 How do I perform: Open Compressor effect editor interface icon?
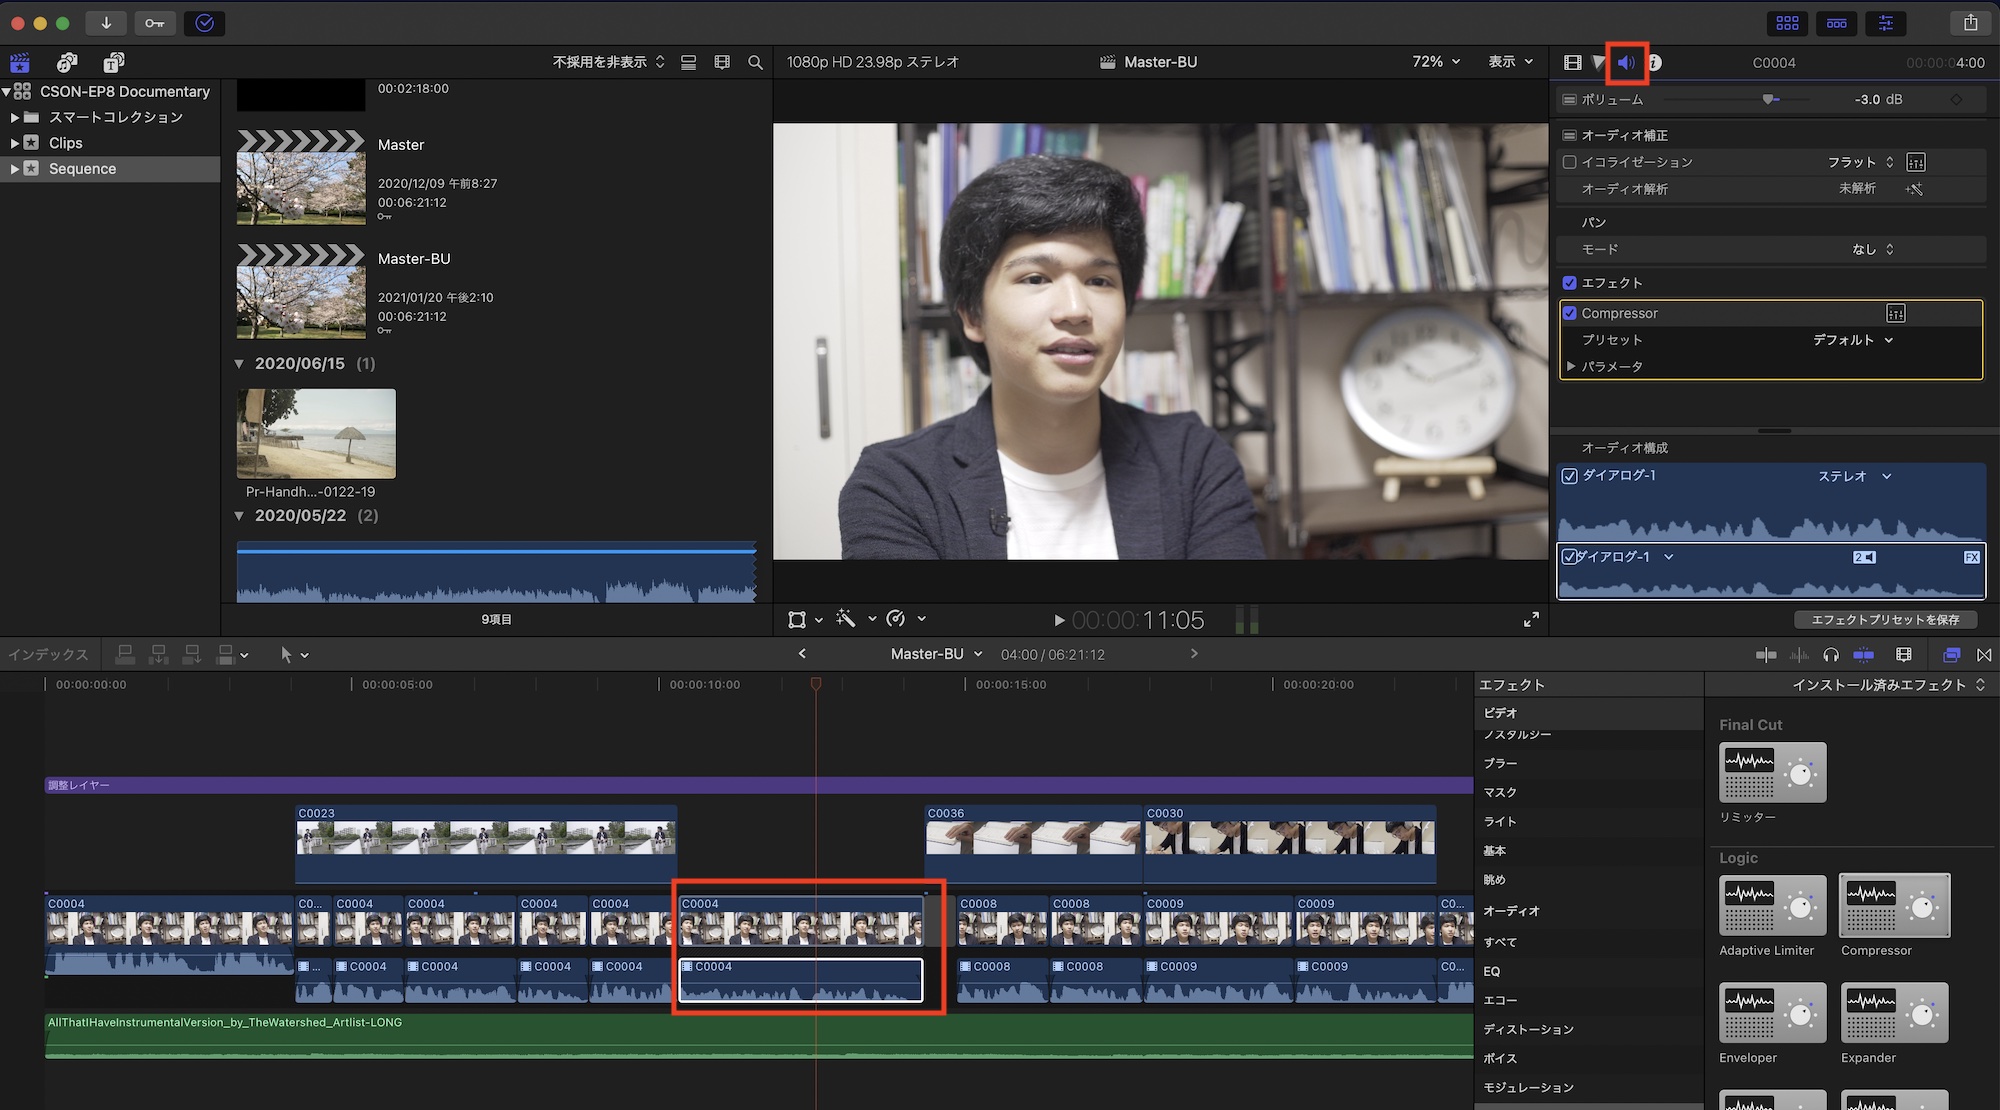pyautogui.click(x=1895, y=313)
